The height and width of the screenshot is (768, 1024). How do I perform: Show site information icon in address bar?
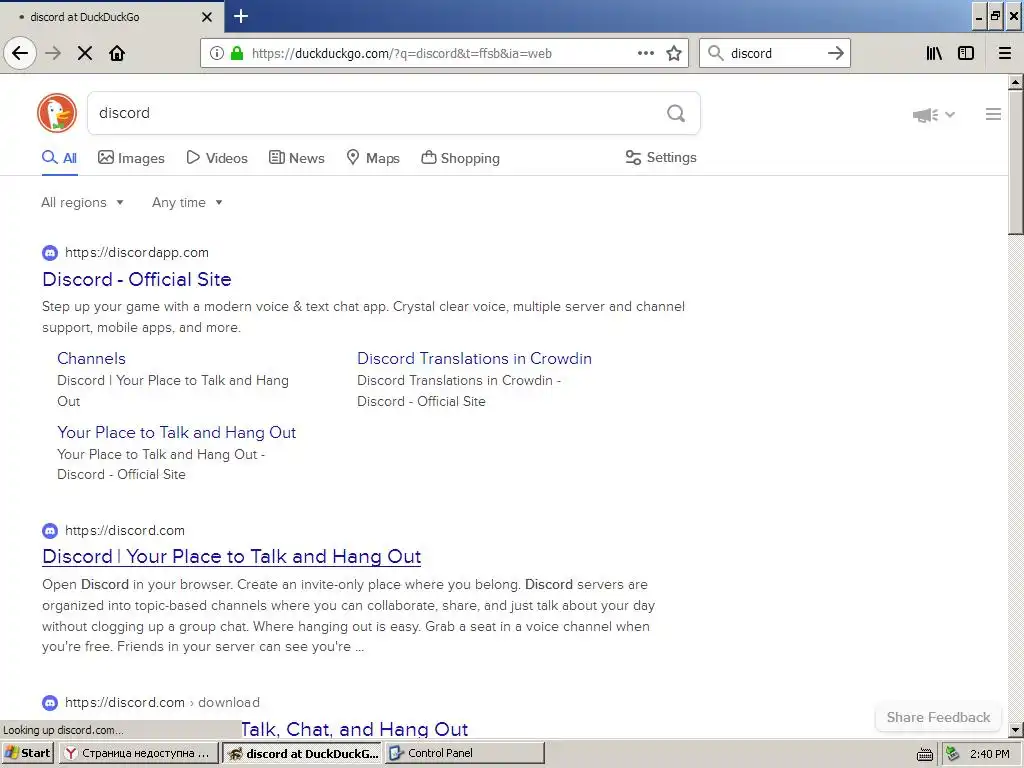(217, 54)
